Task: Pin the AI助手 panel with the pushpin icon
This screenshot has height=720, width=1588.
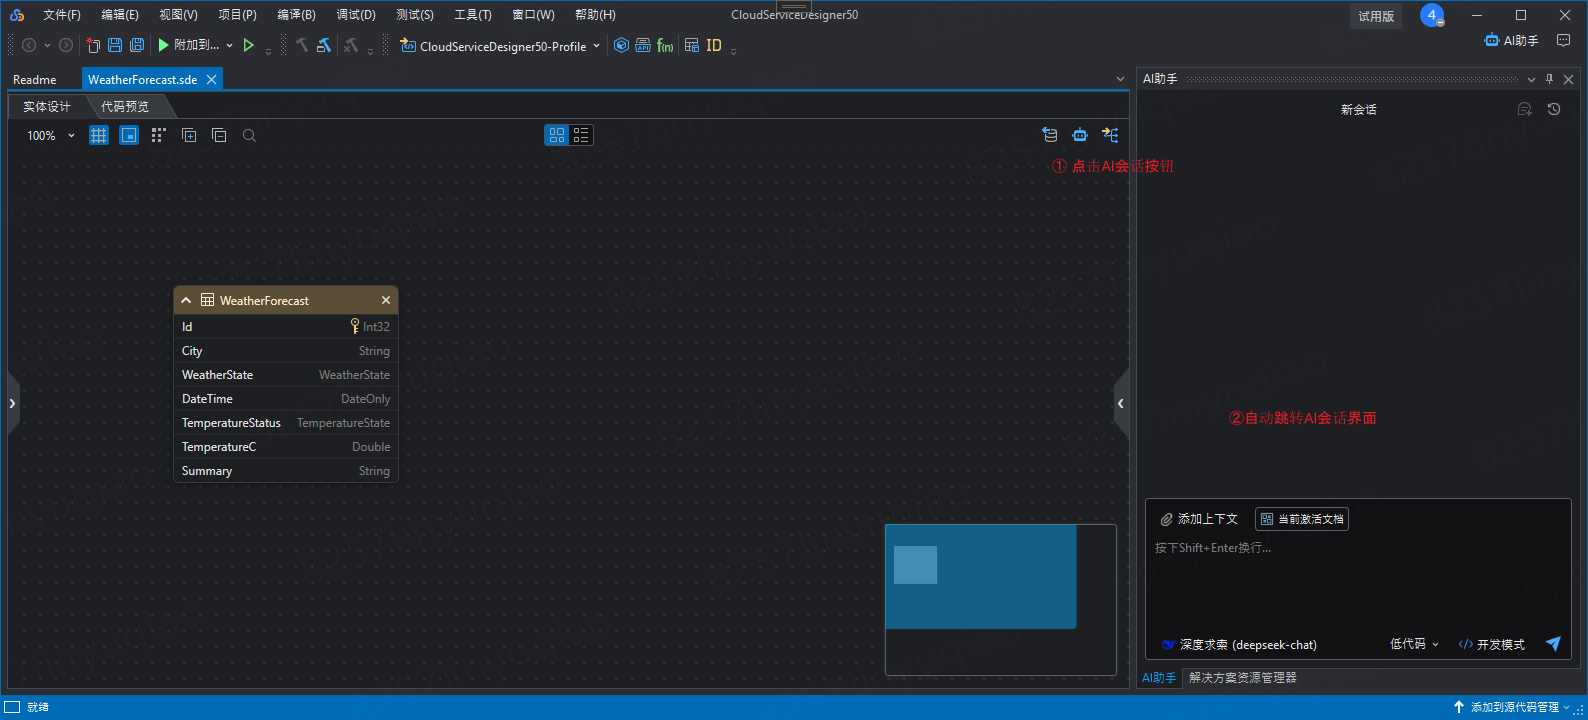Action: point(1550,79)
